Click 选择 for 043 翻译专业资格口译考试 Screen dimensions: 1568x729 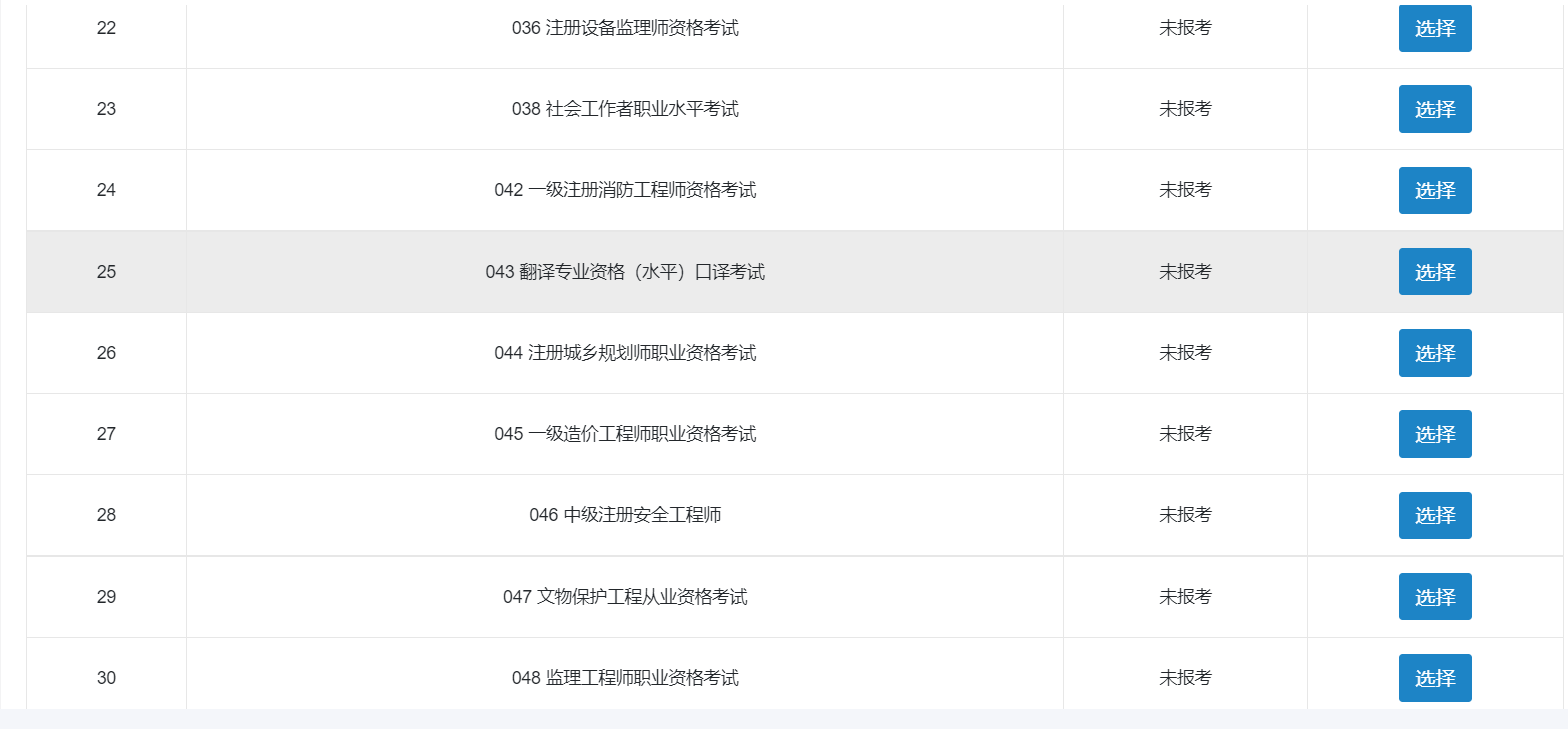[x=1435, y=271]
